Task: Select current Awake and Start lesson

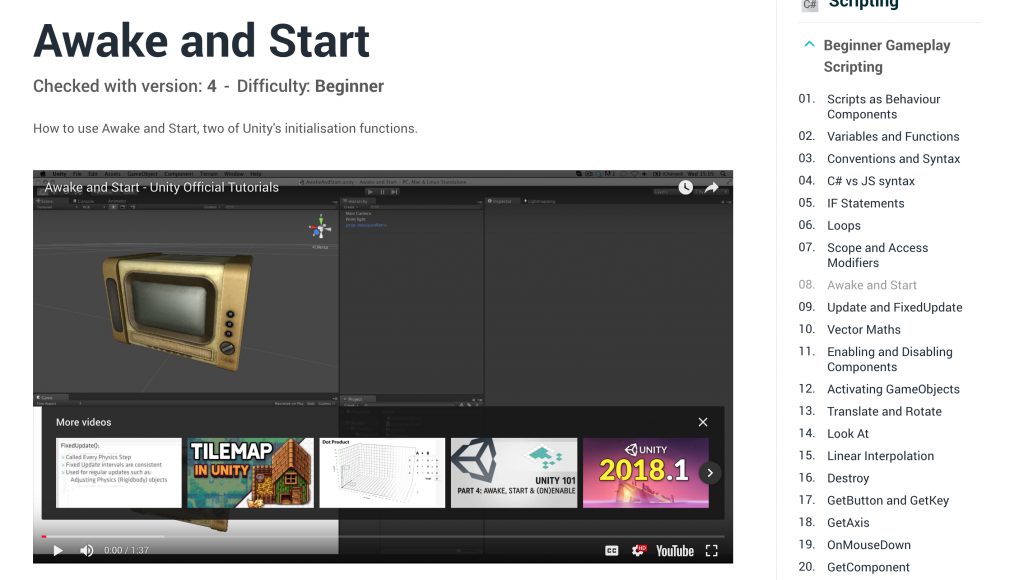Action: point(872,285)
